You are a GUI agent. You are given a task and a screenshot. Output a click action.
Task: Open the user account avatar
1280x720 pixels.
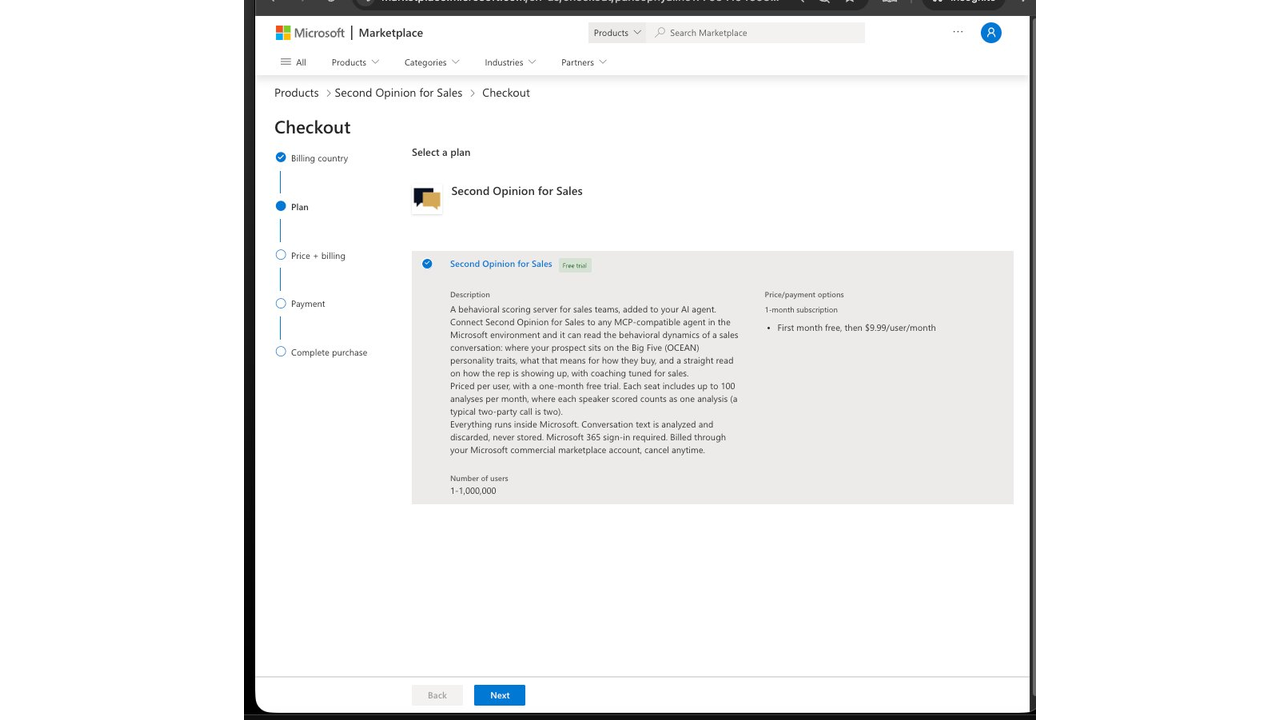click(991, 33)
